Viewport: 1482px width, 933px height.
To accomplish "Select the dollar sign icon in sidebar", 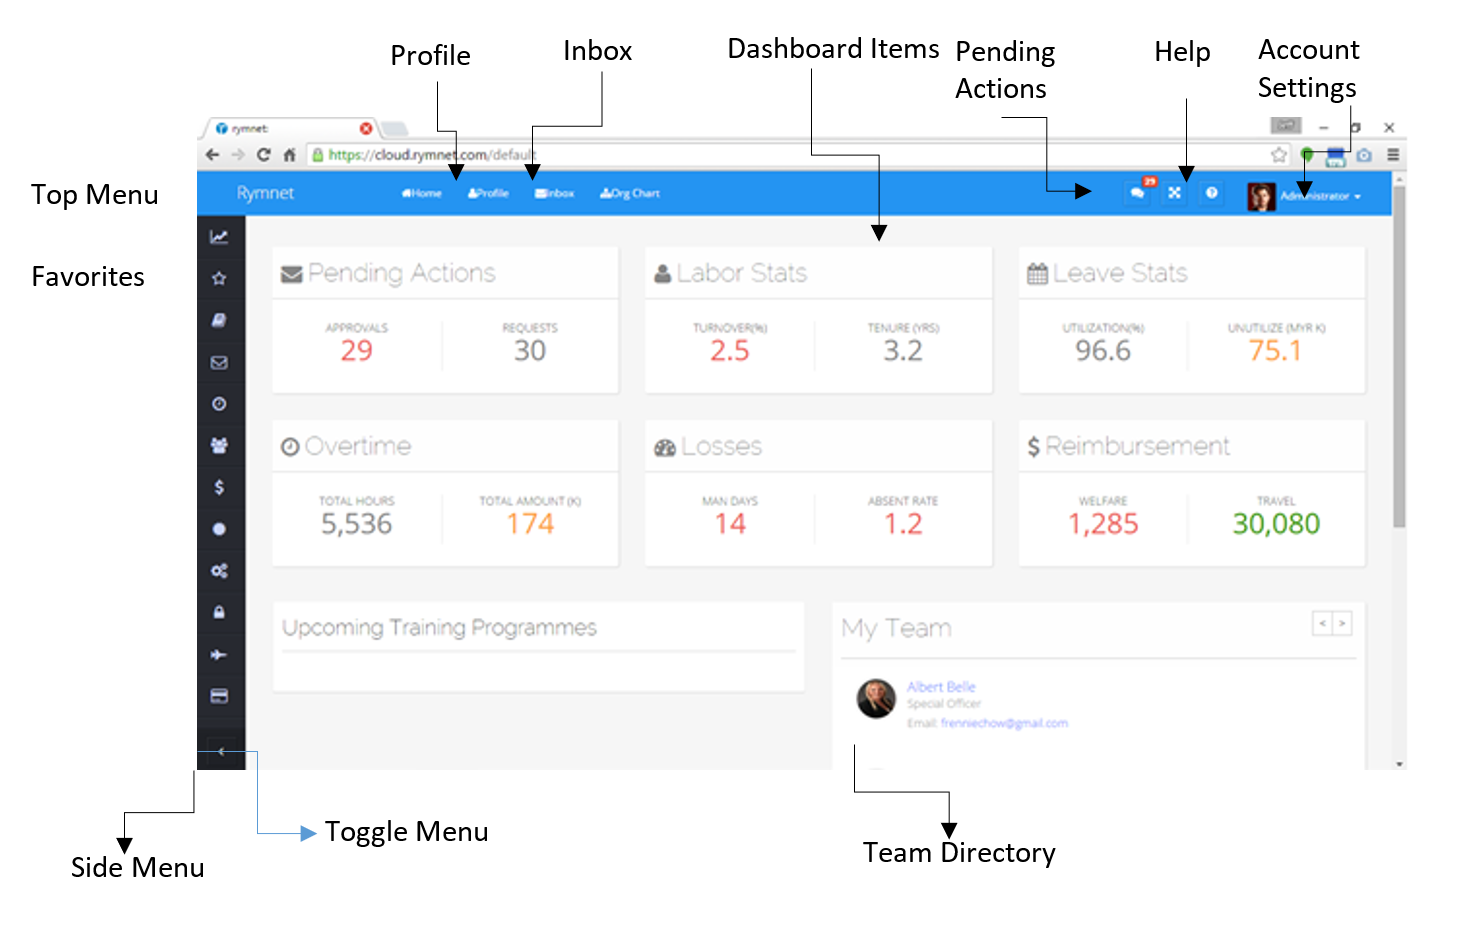I will pyautogui.click(x=219, y=487).
